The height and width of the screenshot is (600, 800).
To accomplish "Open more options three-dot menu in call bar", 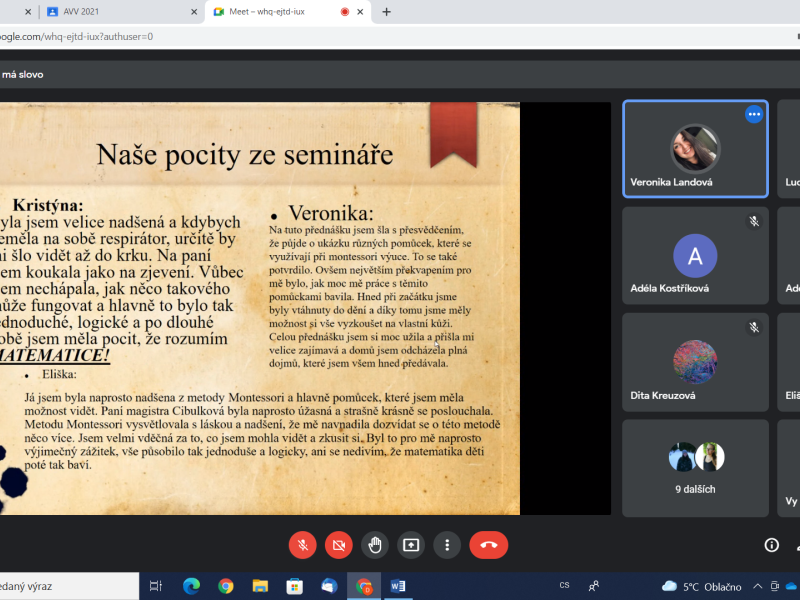I will (447, 545).
